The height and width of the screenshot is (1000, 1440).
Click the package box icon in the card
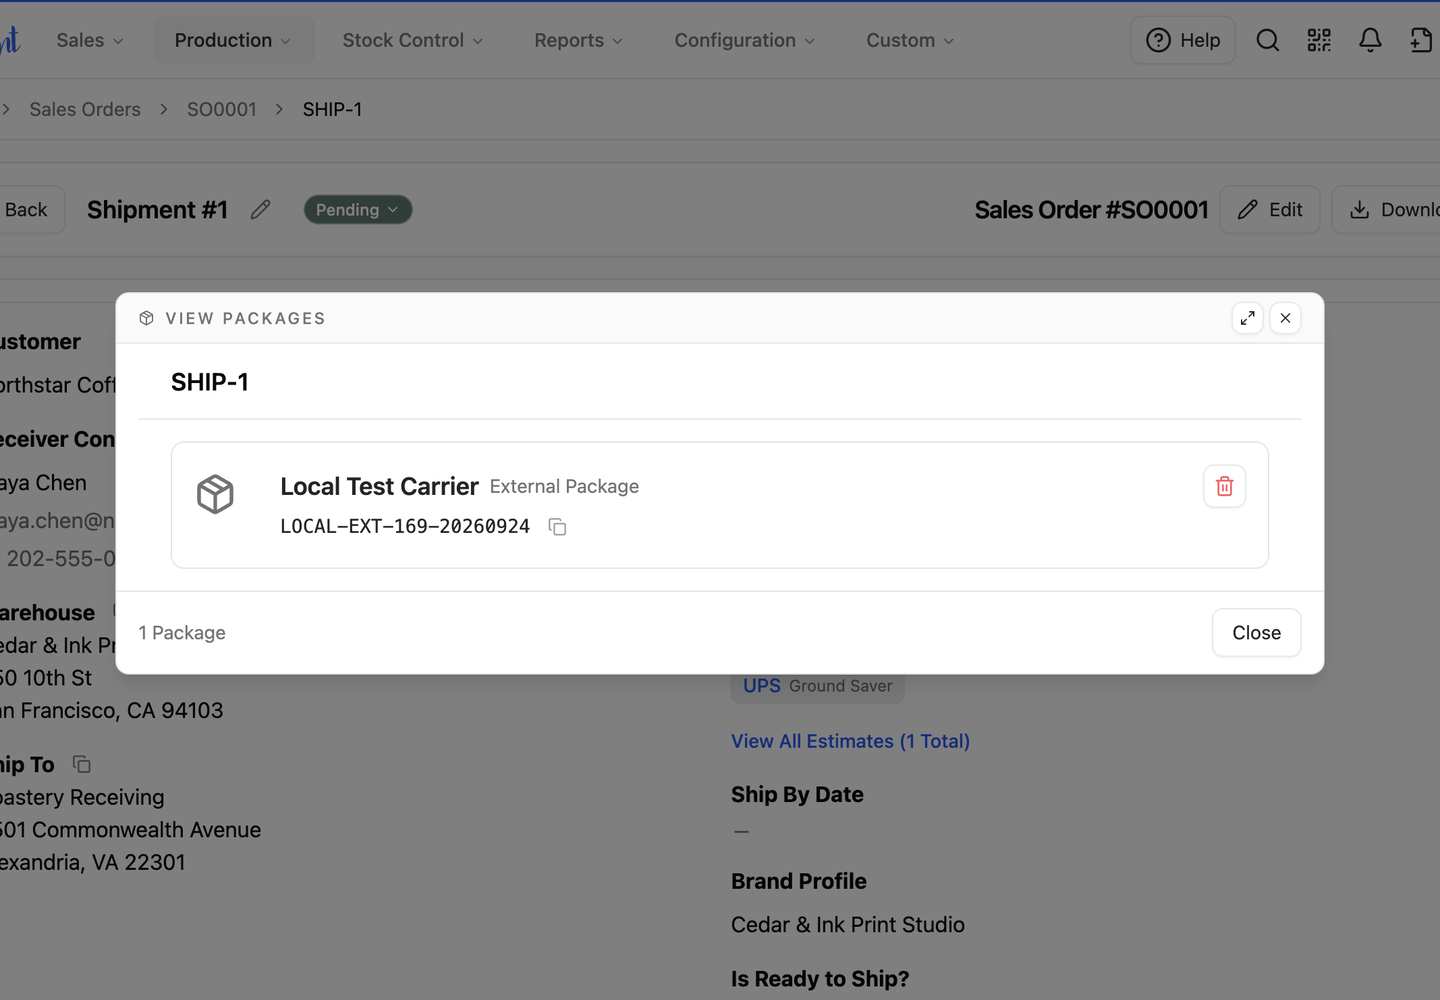pyautogui.click(x=215, y=494)
